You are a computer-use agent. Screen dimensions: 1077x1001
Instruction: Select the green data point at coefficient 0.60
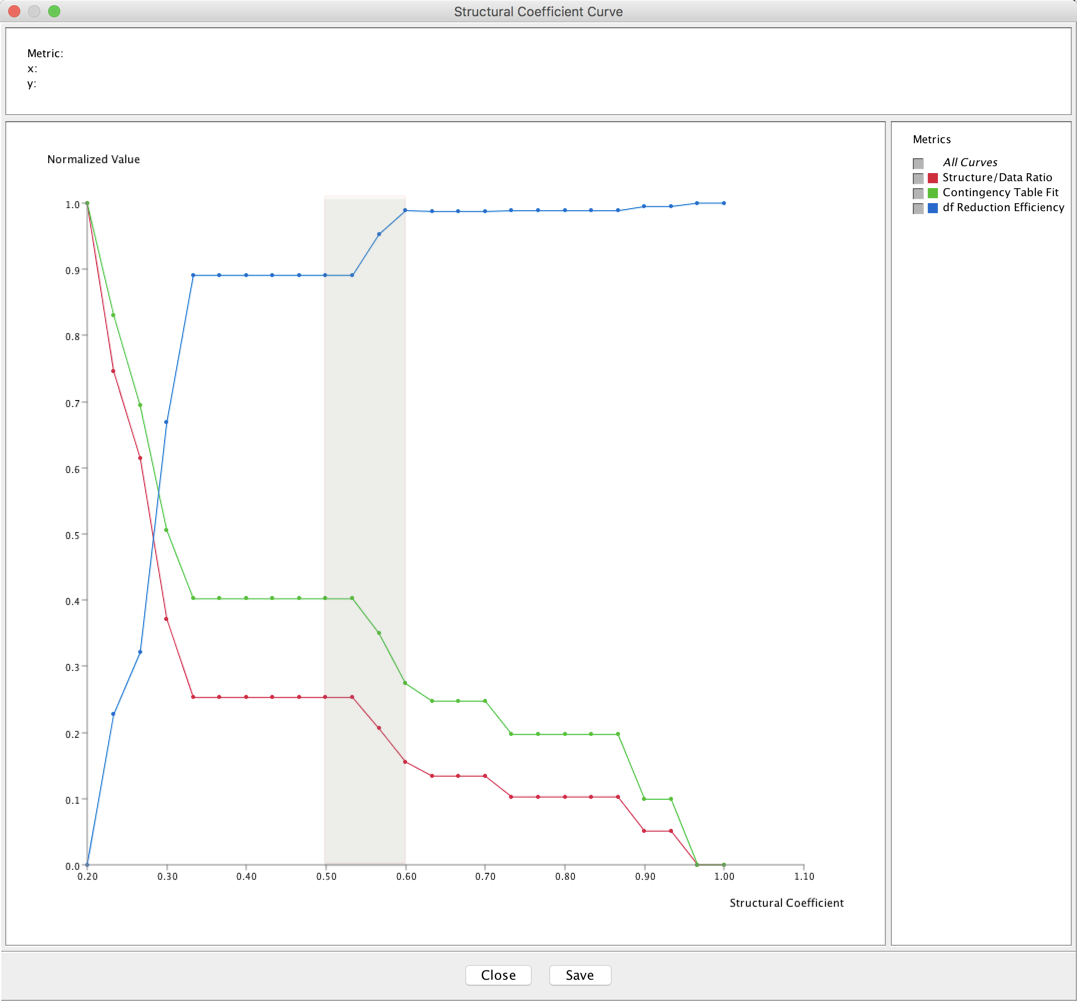click(405, 683)
